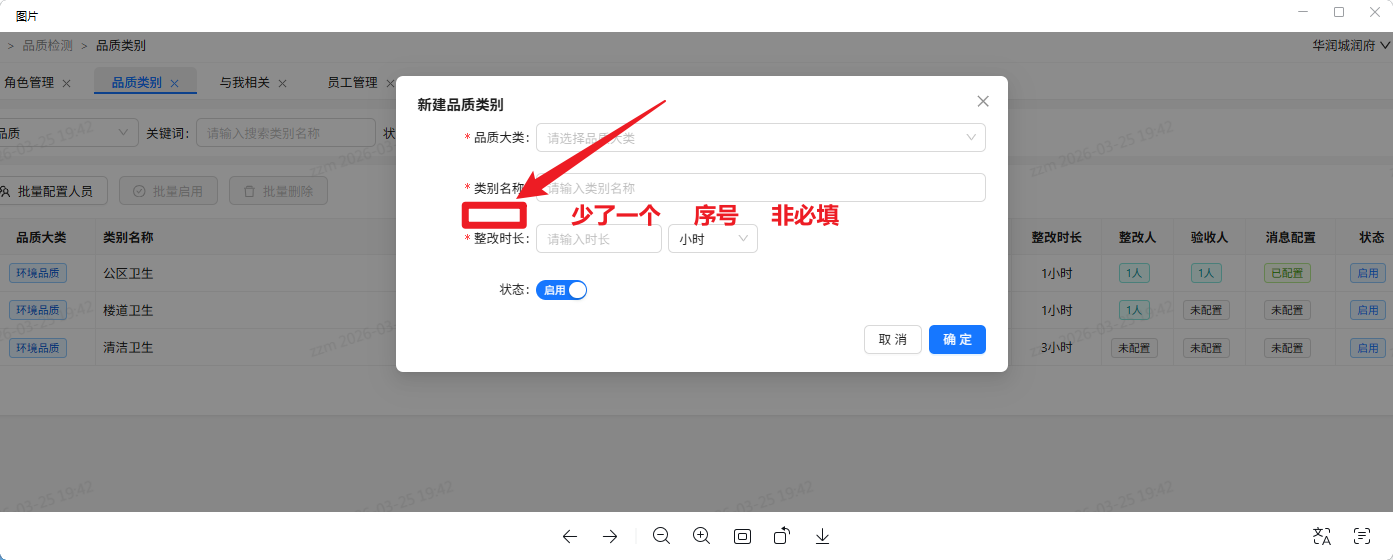Image resolution: width=1393 pixels, height=560 pixels.
Task: Click the 品质大类 column header
Action: click(41, 237)
